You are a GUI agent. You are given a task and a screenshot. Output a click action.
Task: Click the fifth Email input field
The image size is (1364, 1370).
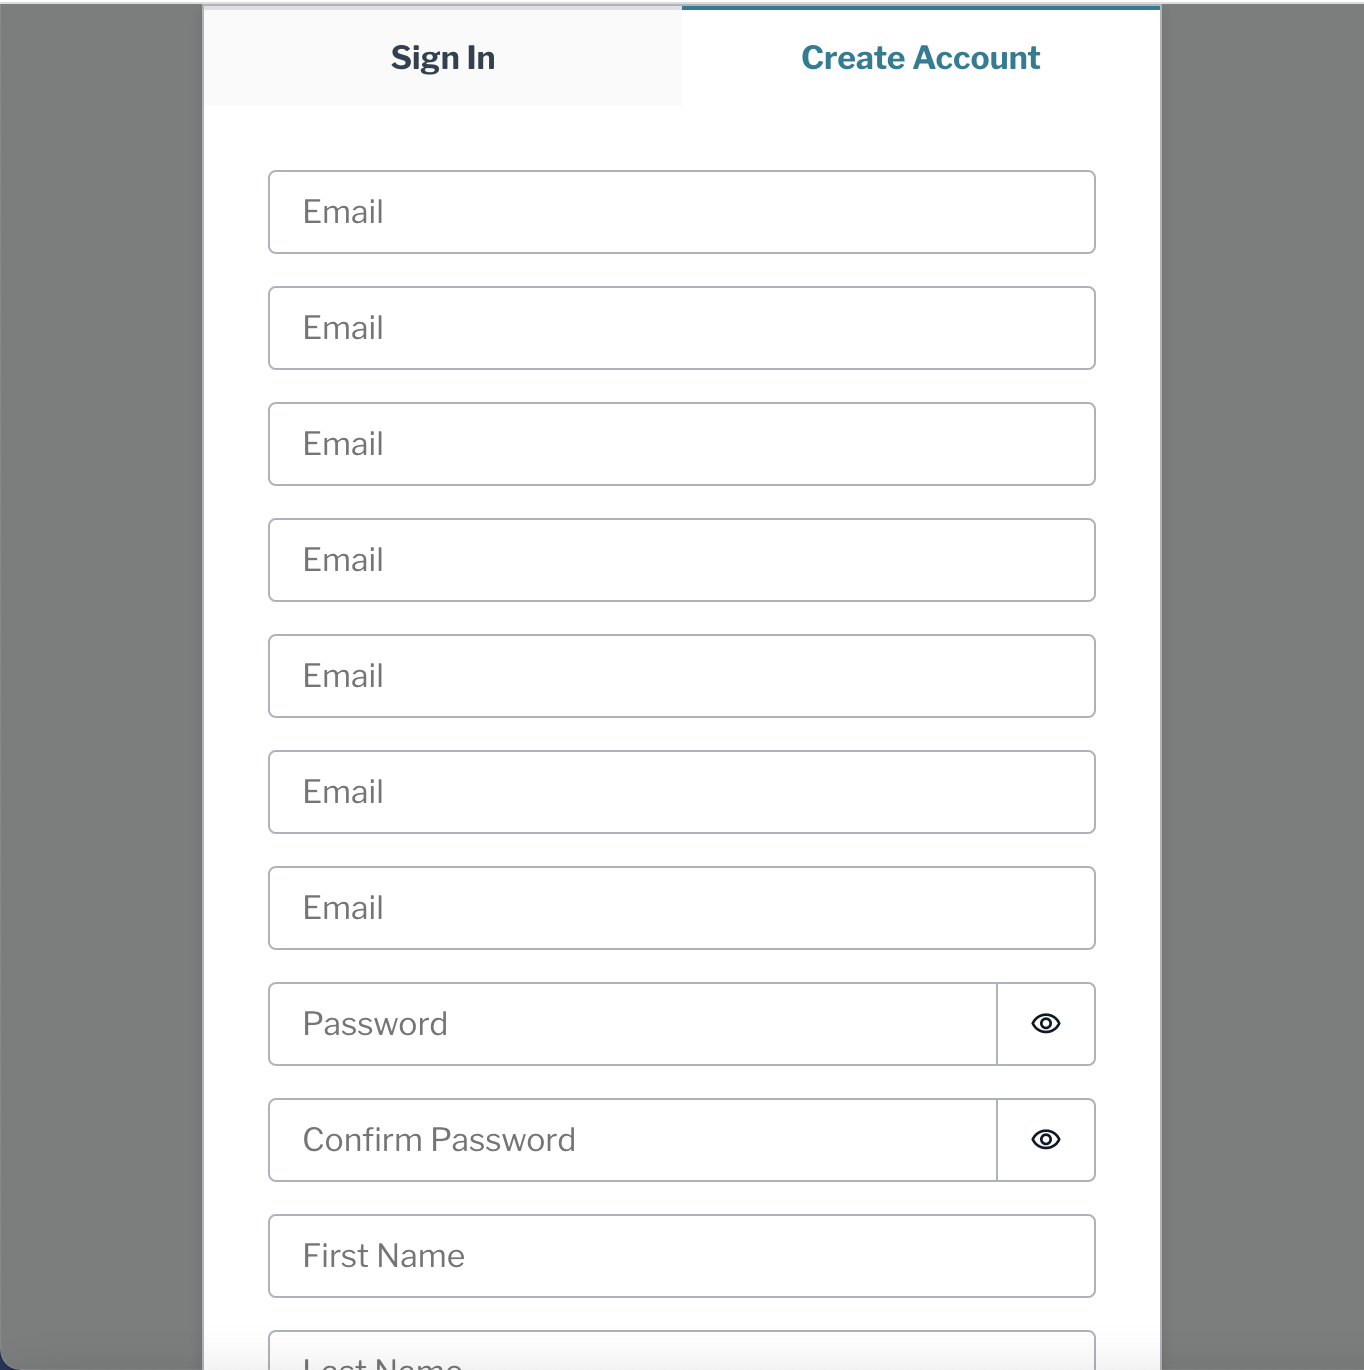[681, 676]
